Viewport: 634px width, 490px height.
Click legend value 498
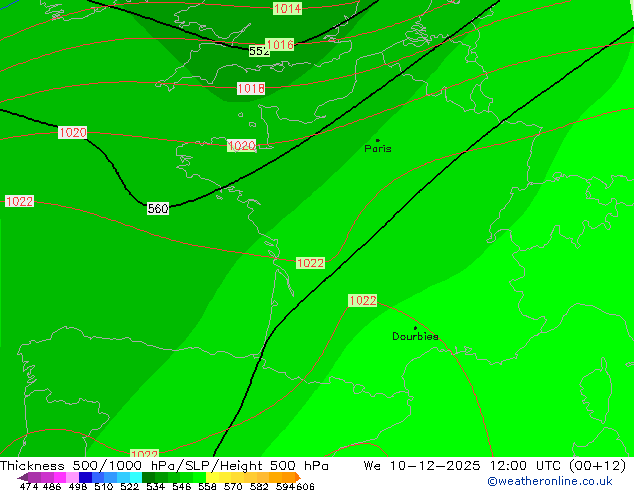[x=78, y=486]
